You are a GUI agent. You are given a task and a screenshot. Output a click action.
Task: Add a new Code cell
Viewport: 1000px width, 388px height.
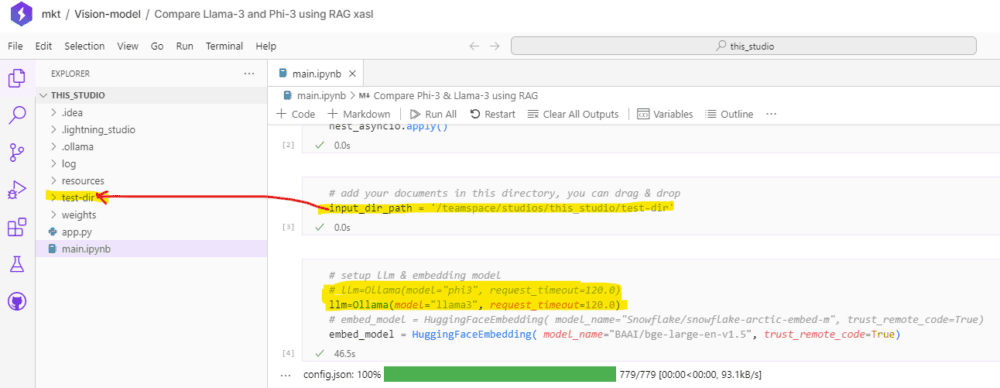point(296,114)
